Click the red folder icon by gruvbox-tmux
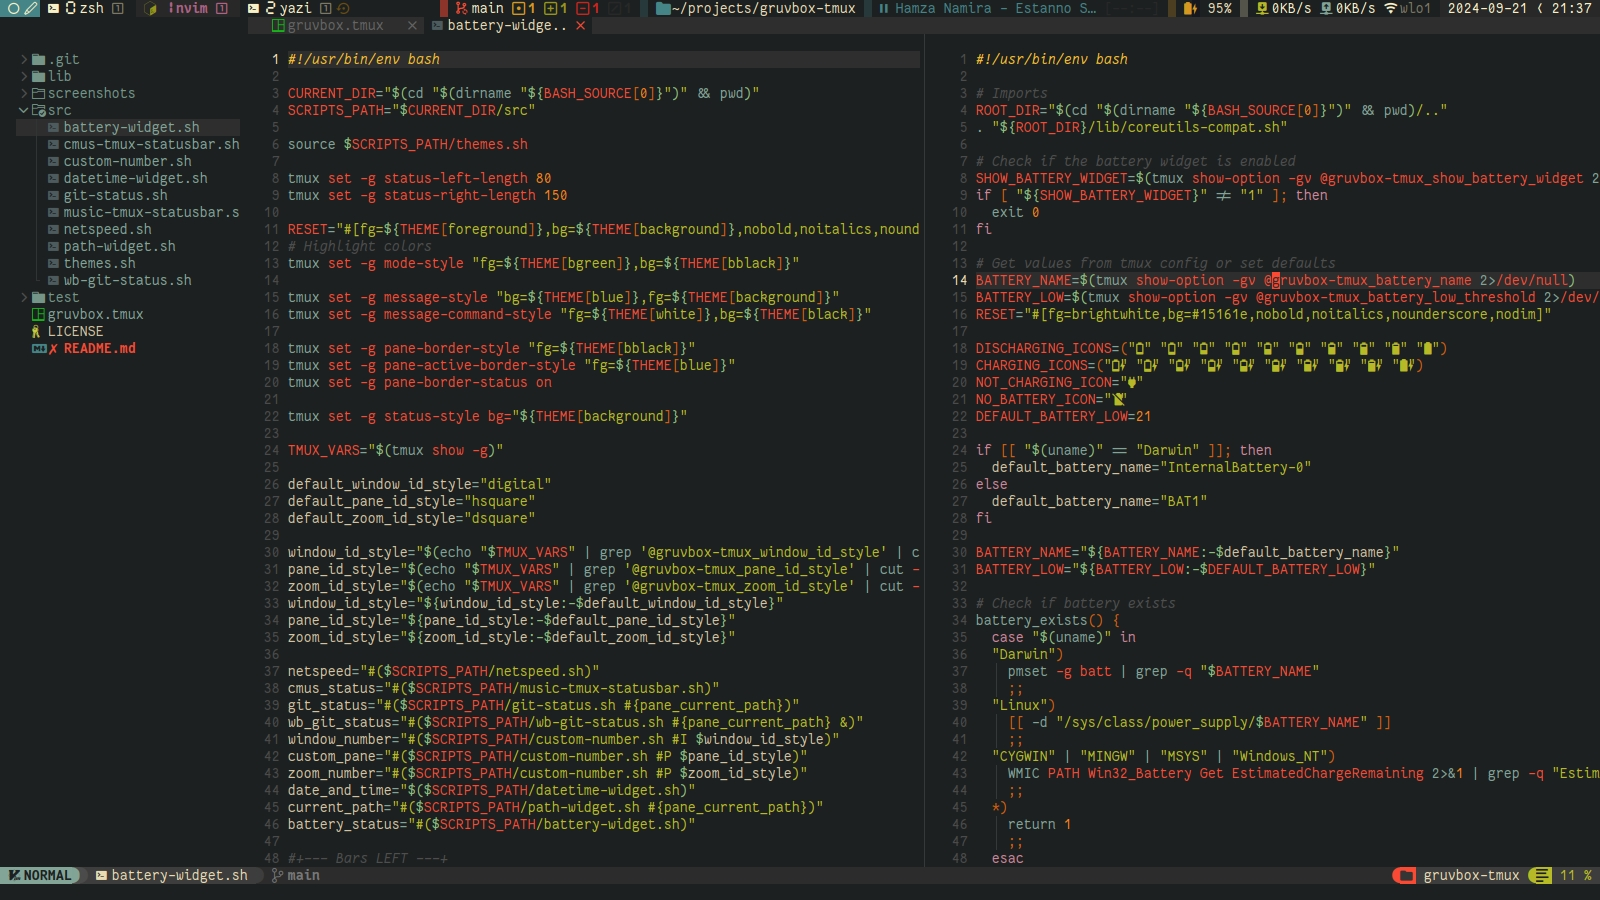Screen dimensions: 1600x900 tap(1406, 875)
